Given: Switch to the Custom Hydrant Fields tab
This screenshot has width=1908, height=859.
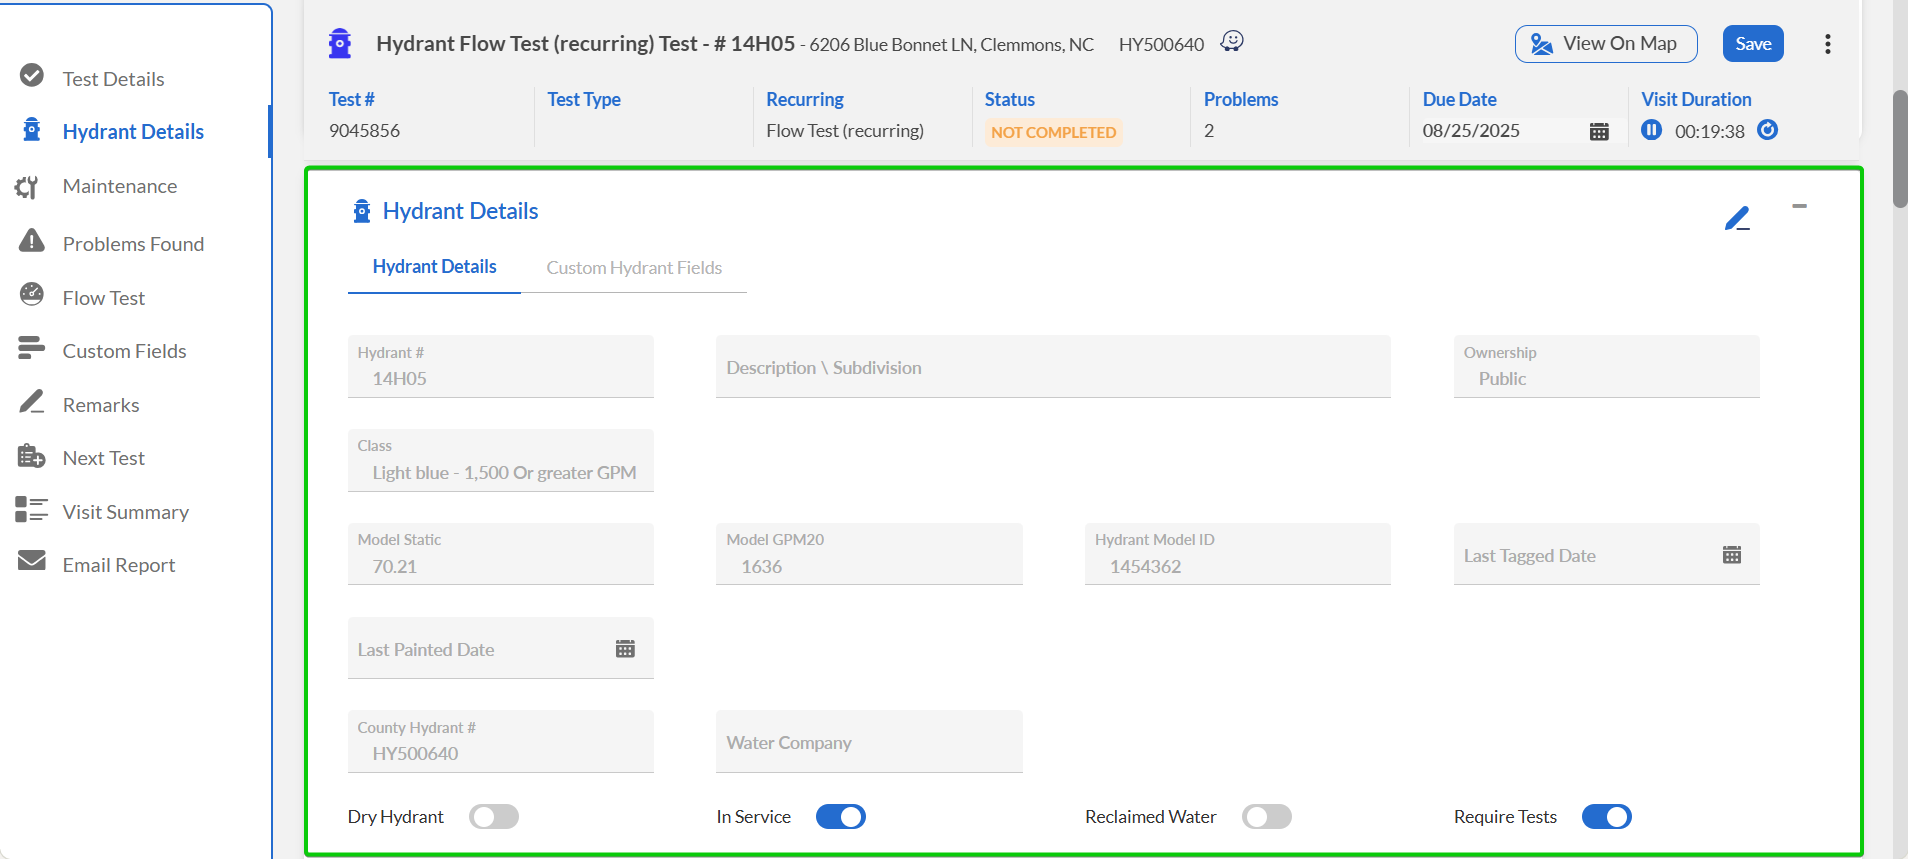Looking at the screenshot, I should (x=634, y=268).
